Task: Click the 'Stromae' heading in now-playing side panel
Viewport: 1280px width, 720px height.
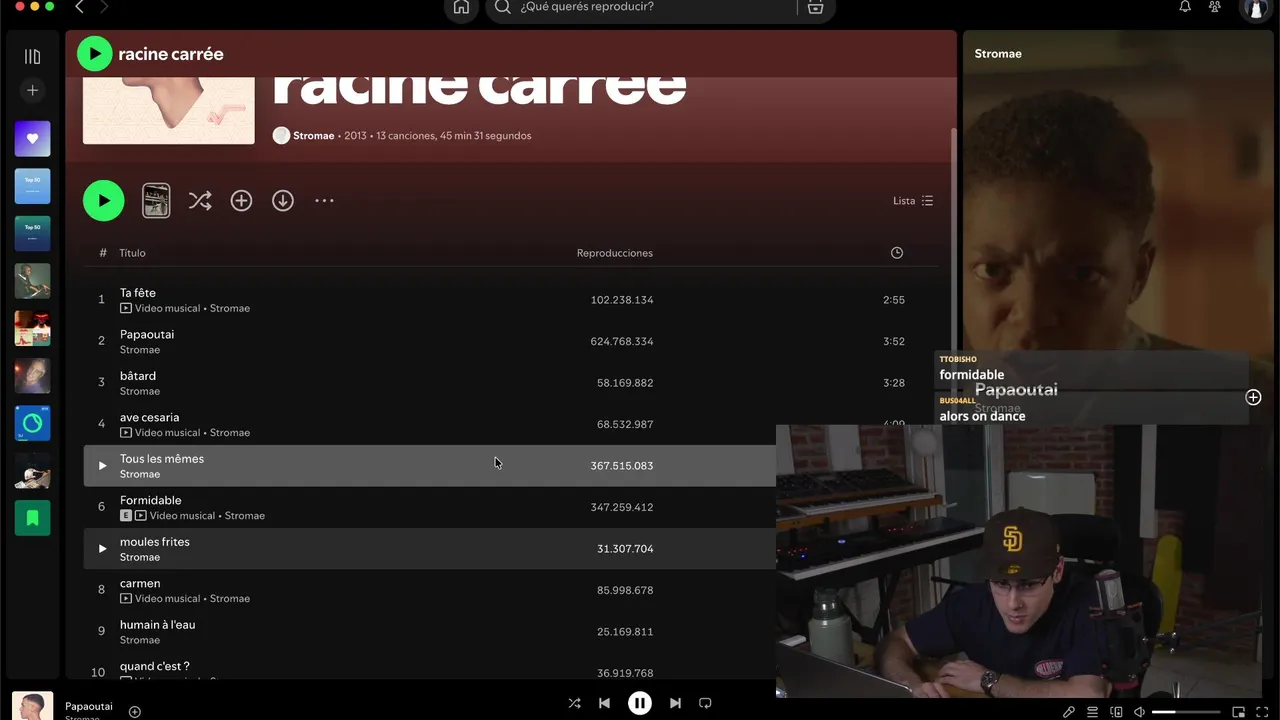Action: click(x=998, y=54)
